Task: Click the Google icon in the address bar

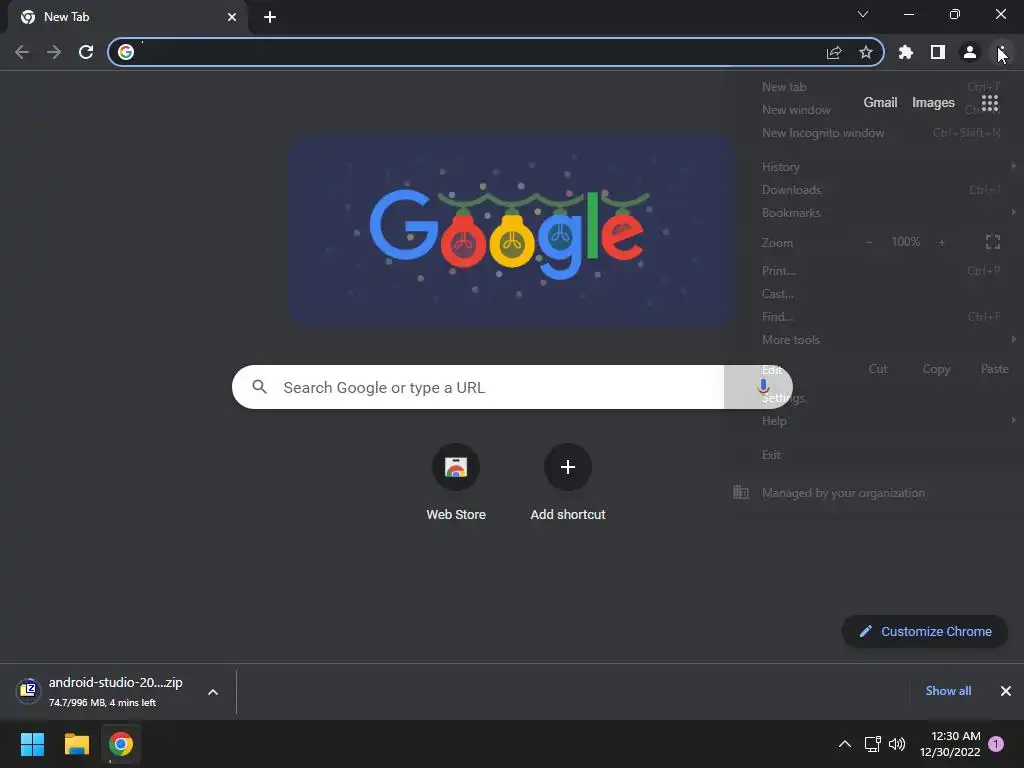Action: pos(126,52)
